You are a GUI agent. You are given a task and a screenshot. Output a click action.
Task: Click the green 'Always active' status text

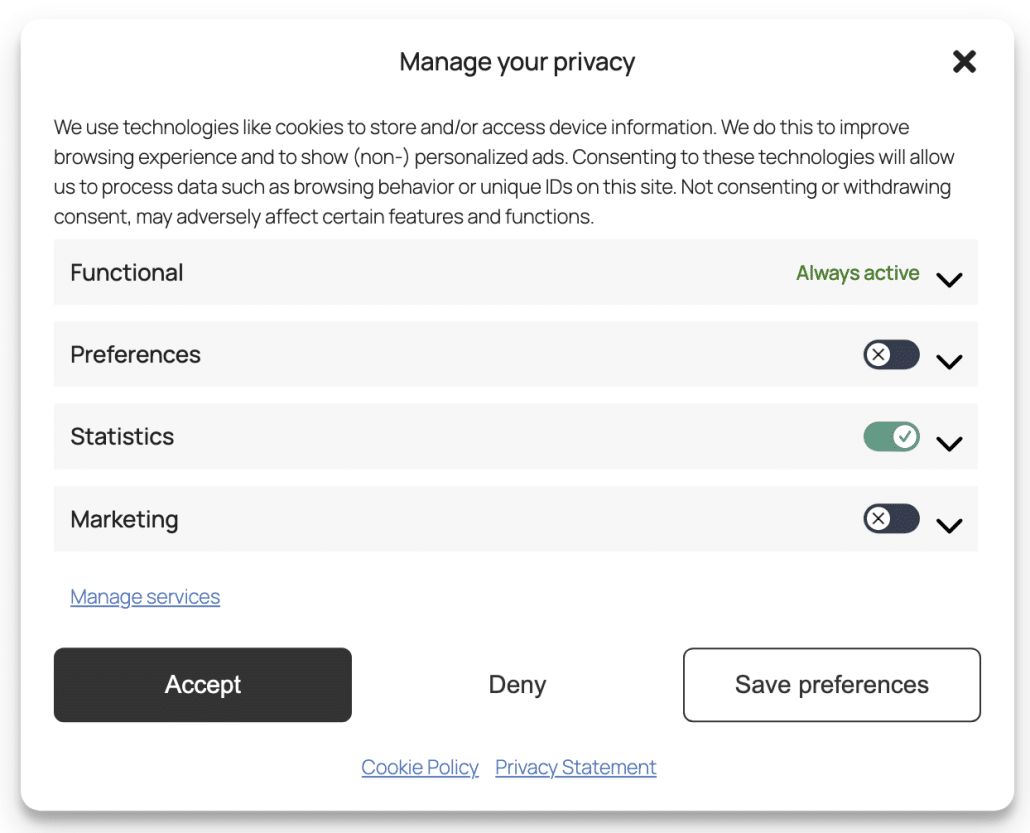(x=857, y=273)
